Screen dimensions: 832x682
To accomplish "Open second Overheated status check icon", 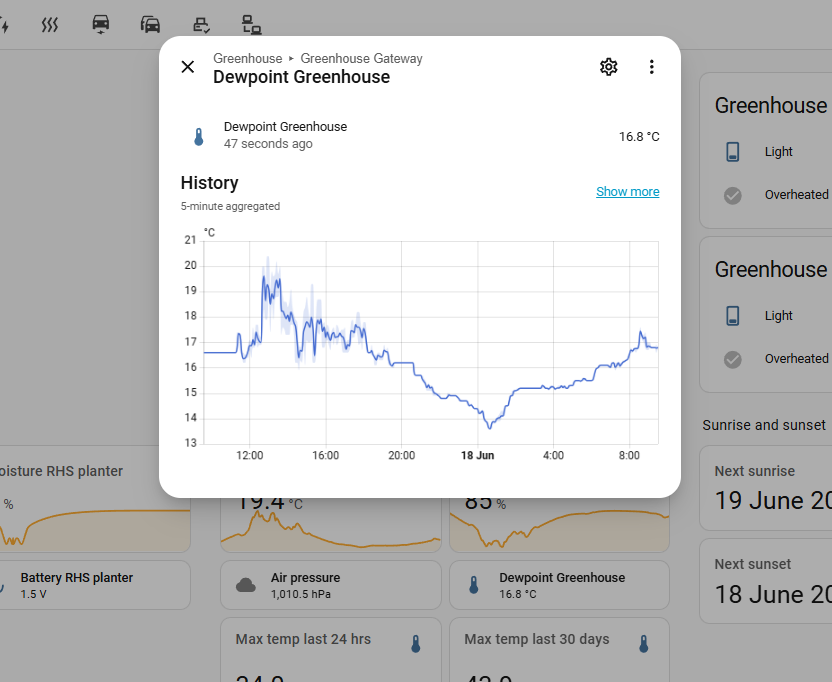I will (733, 359).
